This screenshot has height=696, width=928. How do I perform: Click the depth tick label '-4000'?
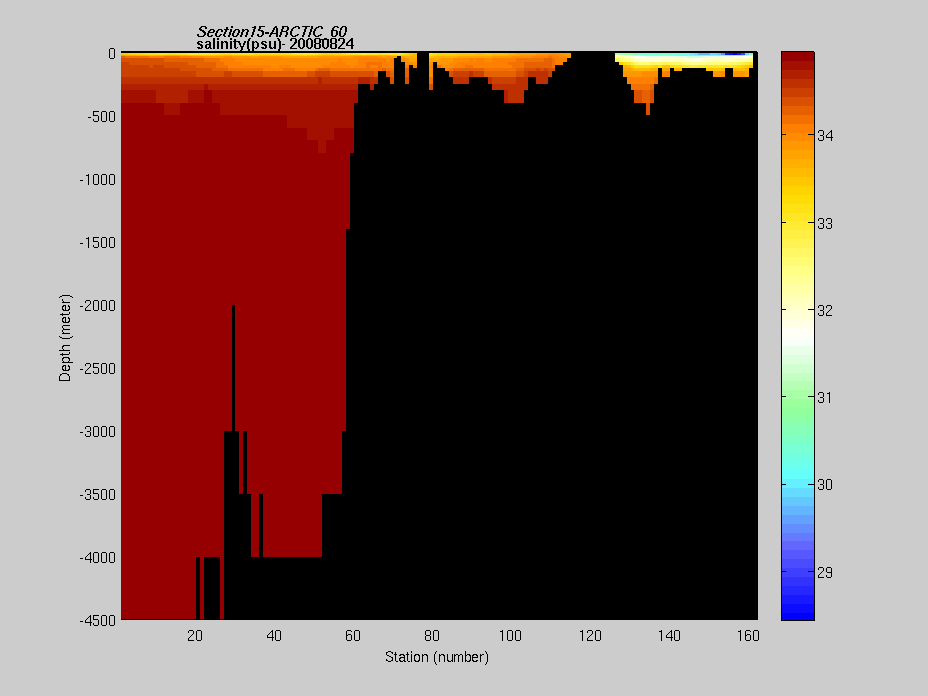(98, 558)
